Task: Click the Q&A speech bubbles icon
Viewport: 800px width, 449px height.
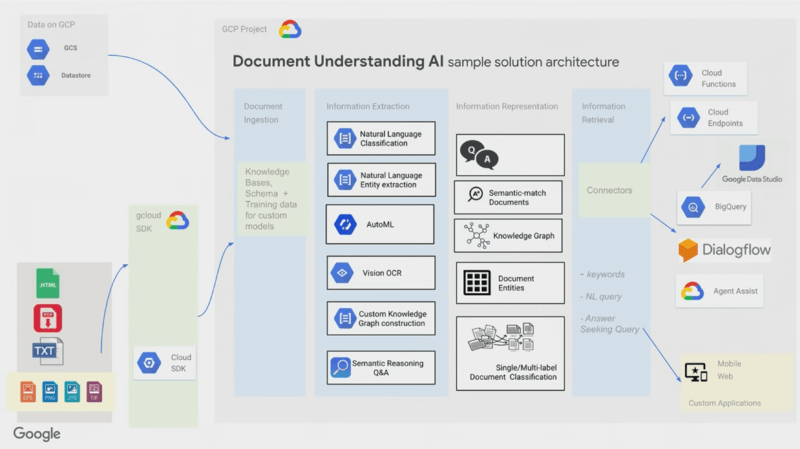Action: point(479,155)
